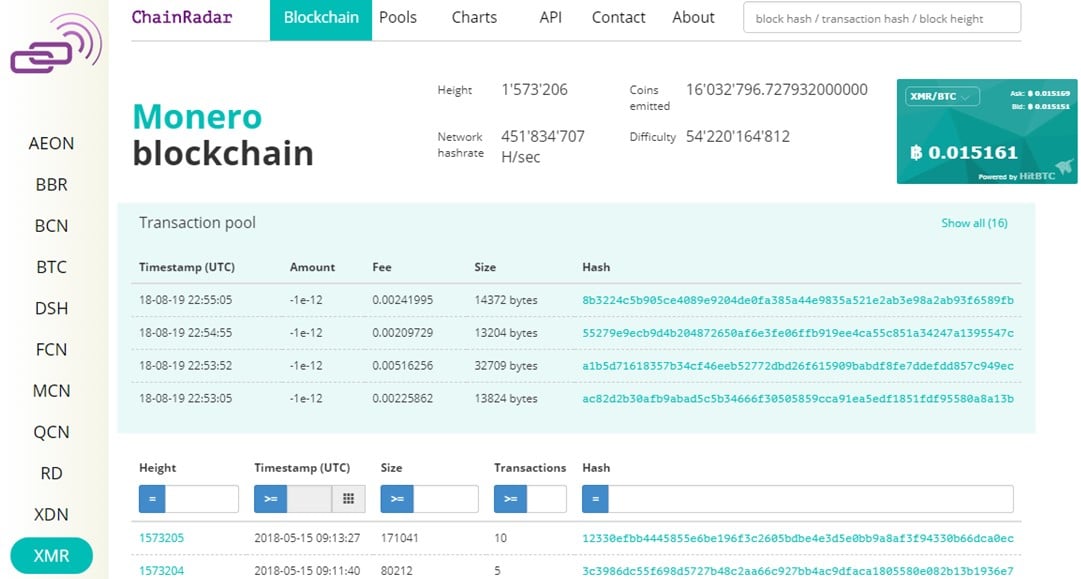
Task: Select XDN in the coin sidebar
Action: pos(51,515)
